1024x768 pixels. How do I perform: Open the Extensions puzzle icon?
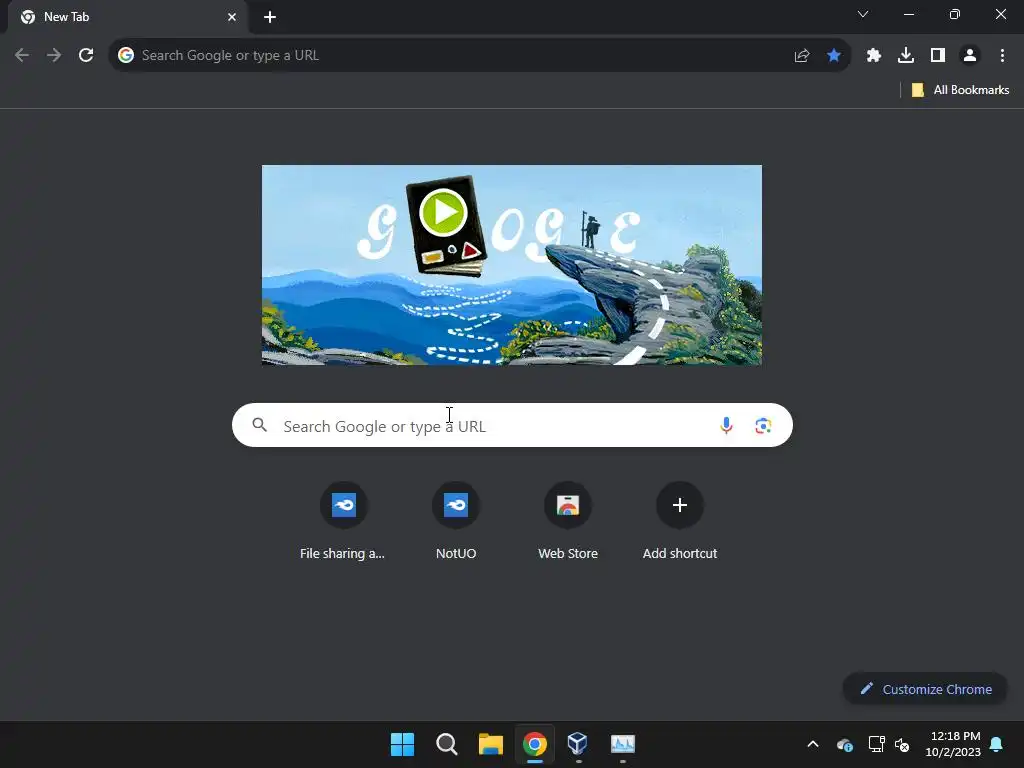pyautogui.click(x=874, y=56)
